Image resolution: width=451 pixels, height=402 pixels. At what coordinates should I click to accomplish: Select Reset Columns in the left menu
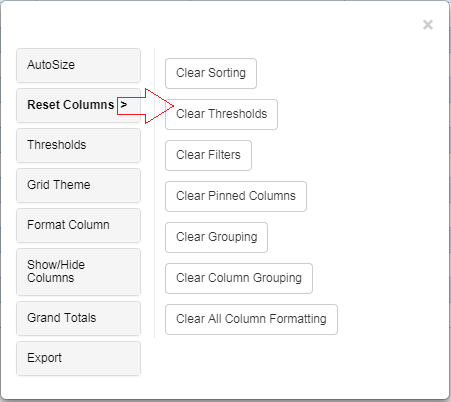(x=78, y=105)
